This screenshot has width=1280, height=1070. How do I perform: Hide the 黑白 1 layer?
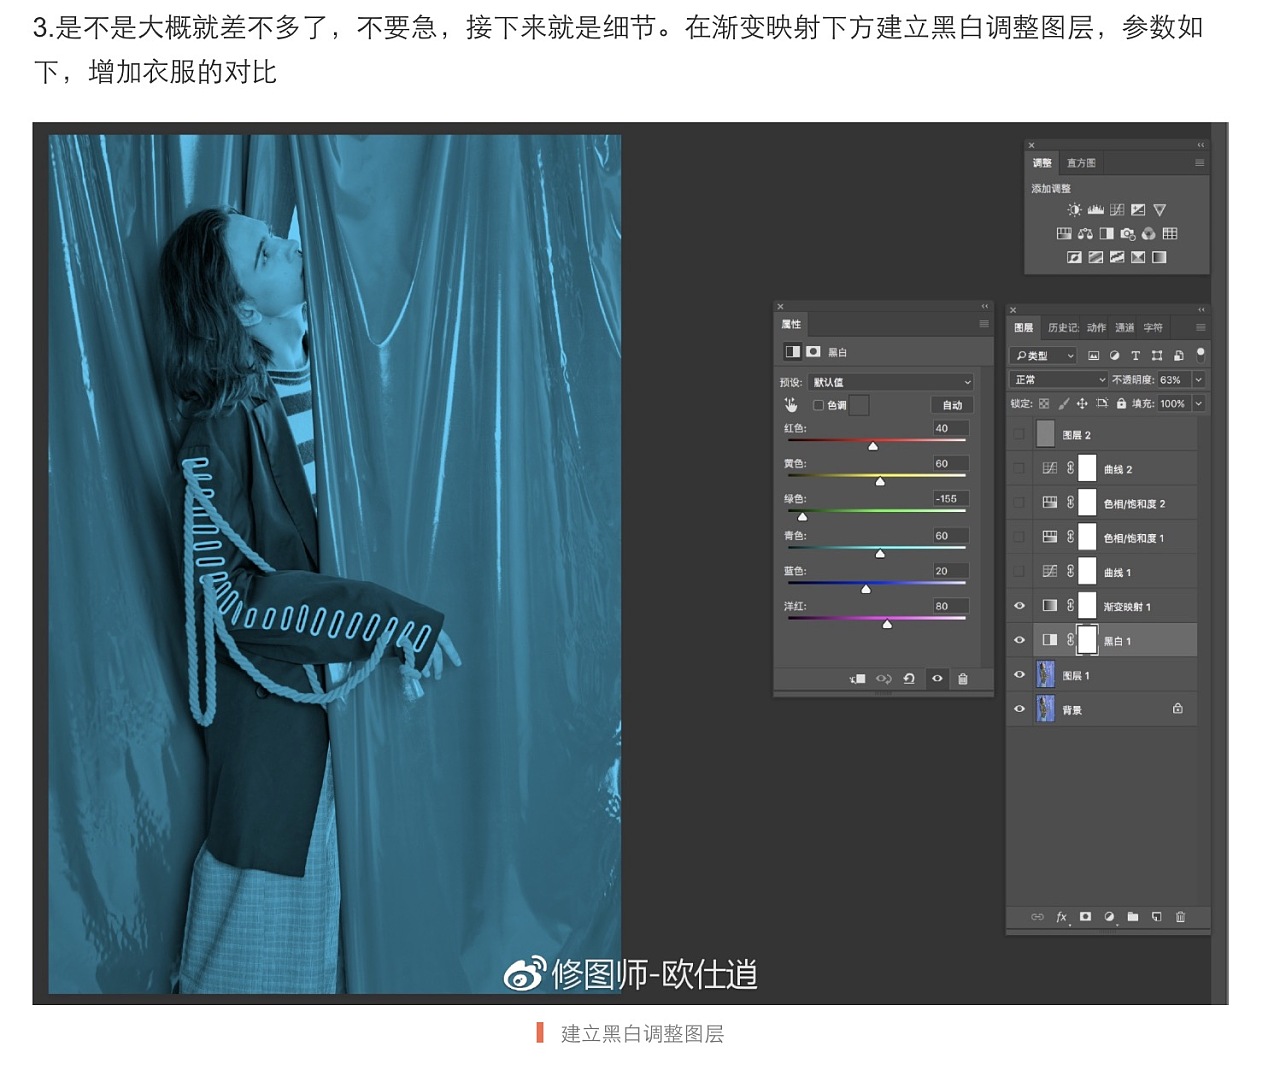1019,640
